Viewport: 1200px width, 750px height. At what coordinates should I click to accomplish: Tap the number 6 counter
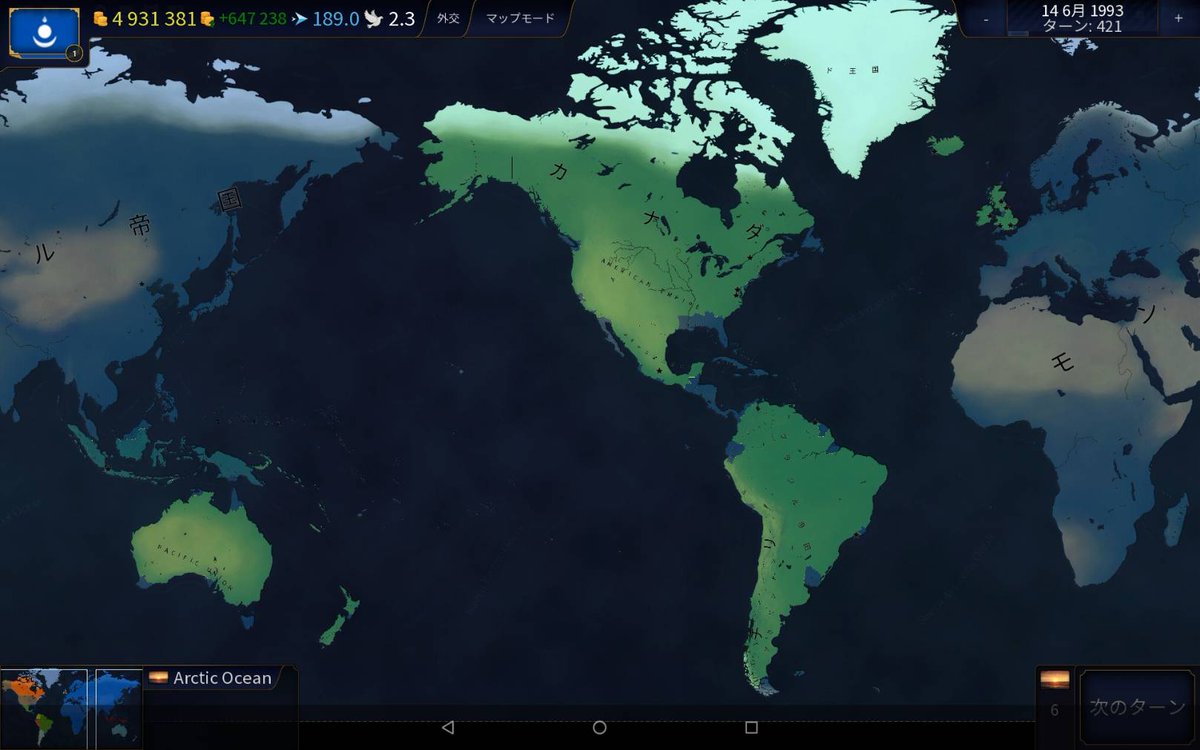pos(1054,710)
